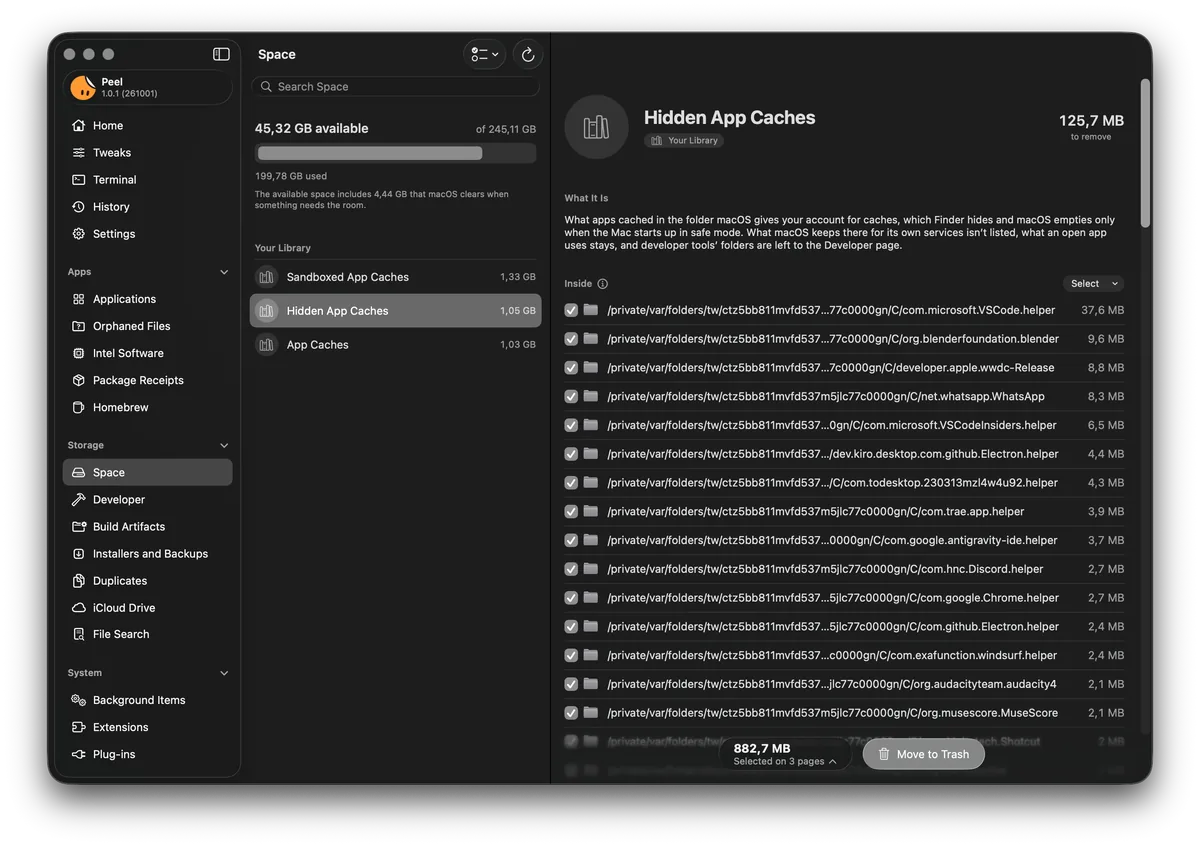1200x847 pixels.
Task: Click the org.audacityteam.audacity4 folder path
Action: (832, 684)
